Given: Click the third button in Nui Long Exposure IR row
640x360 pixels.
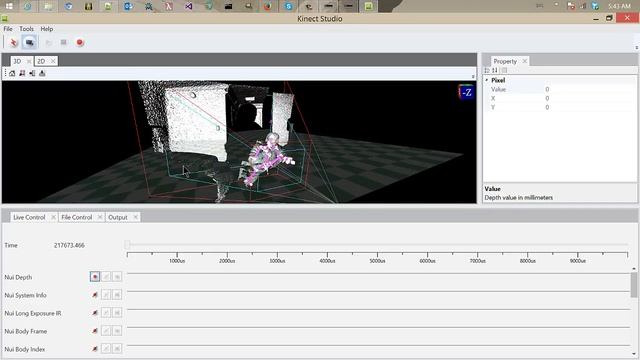Looking at the screenshot, I should point(117,313).
